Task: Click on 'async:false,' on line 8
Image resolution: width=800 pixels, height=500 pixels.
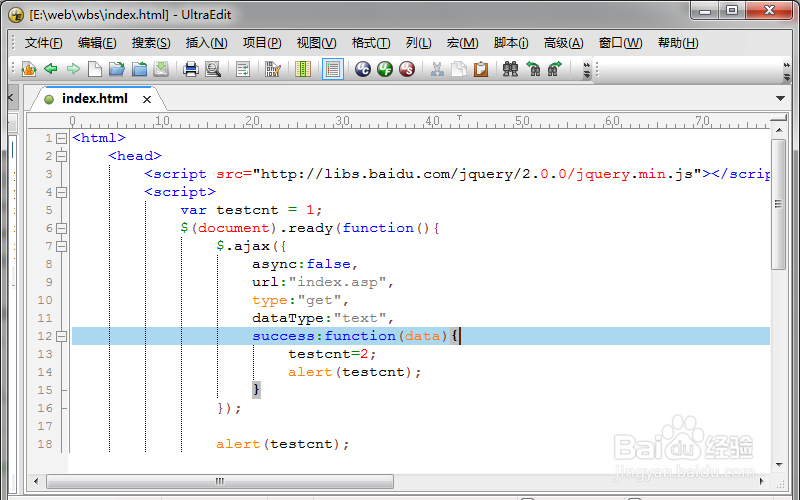Action: pos(305,264)
